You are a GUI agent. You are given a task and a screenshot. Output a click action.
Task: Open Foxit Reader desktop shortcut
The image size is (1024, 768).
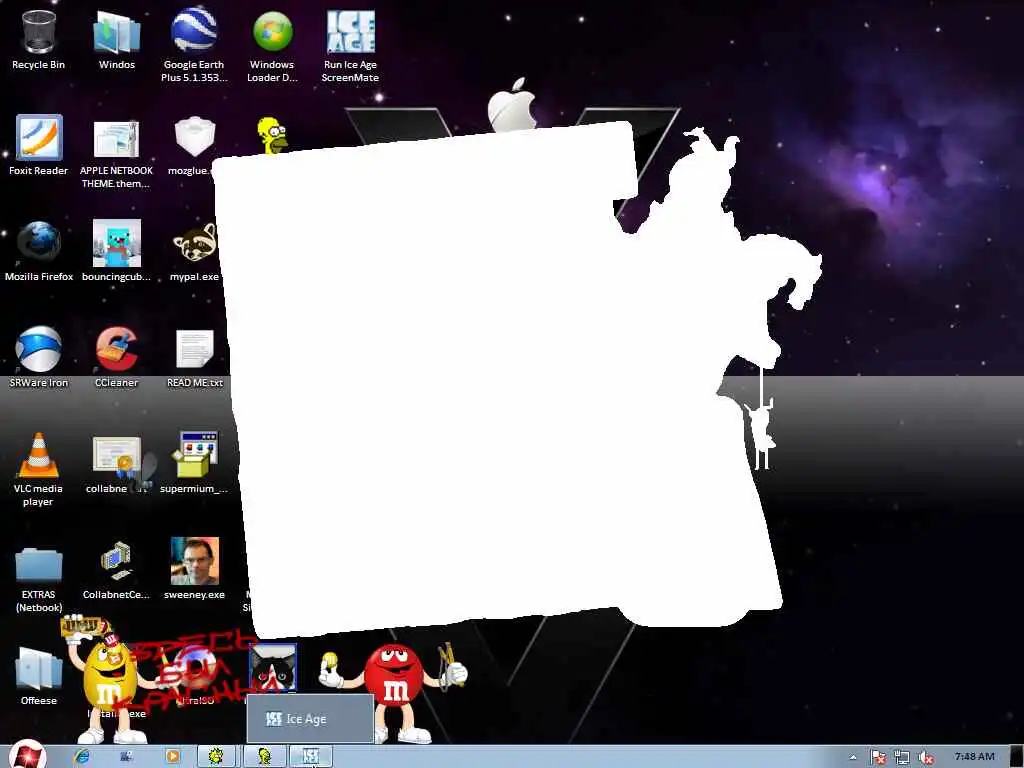coord(39,145)
